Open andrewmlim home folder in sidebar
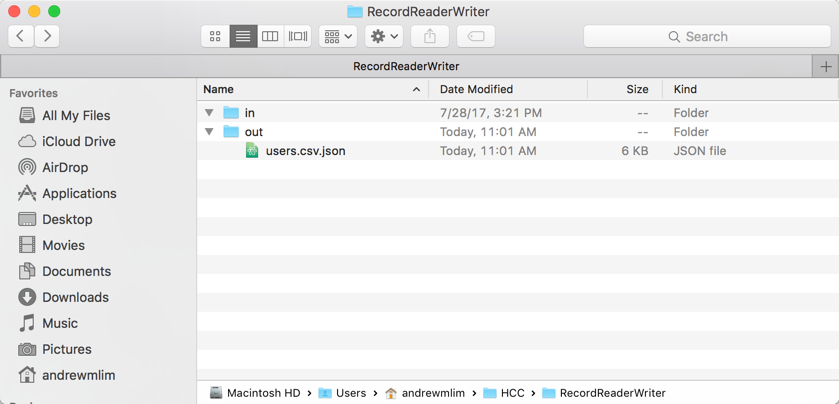The height and width of the screenshot is (404, 839). pyautogui.click(x=79, y=375)
